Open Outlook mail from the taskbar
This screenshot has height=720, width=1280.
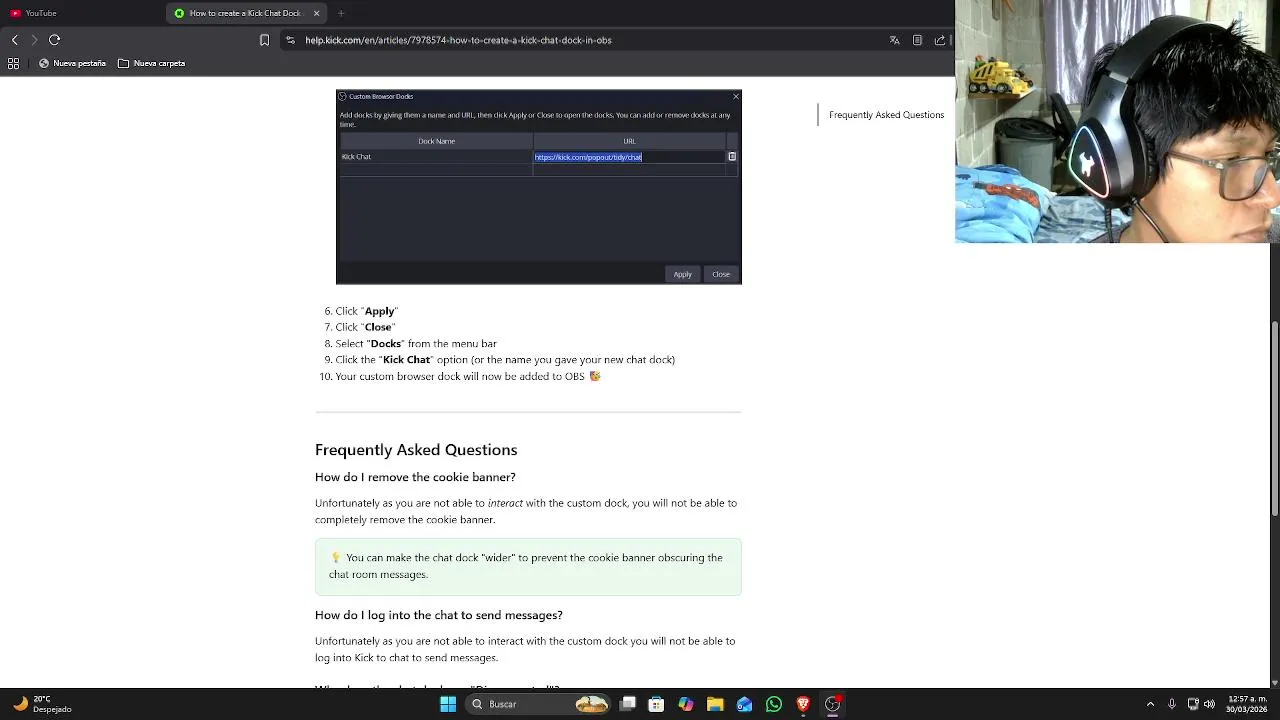(x=745, y=704)
